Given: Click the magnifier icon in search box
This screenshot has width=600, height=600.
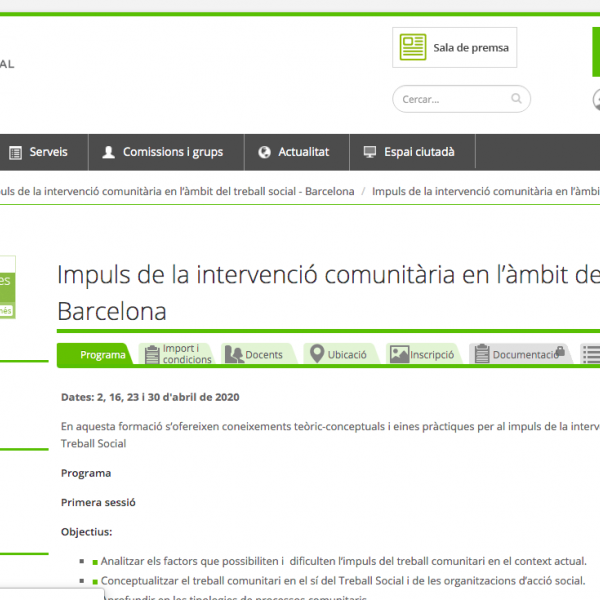Looking at the screenshot, I should click(x=516, y=99).
